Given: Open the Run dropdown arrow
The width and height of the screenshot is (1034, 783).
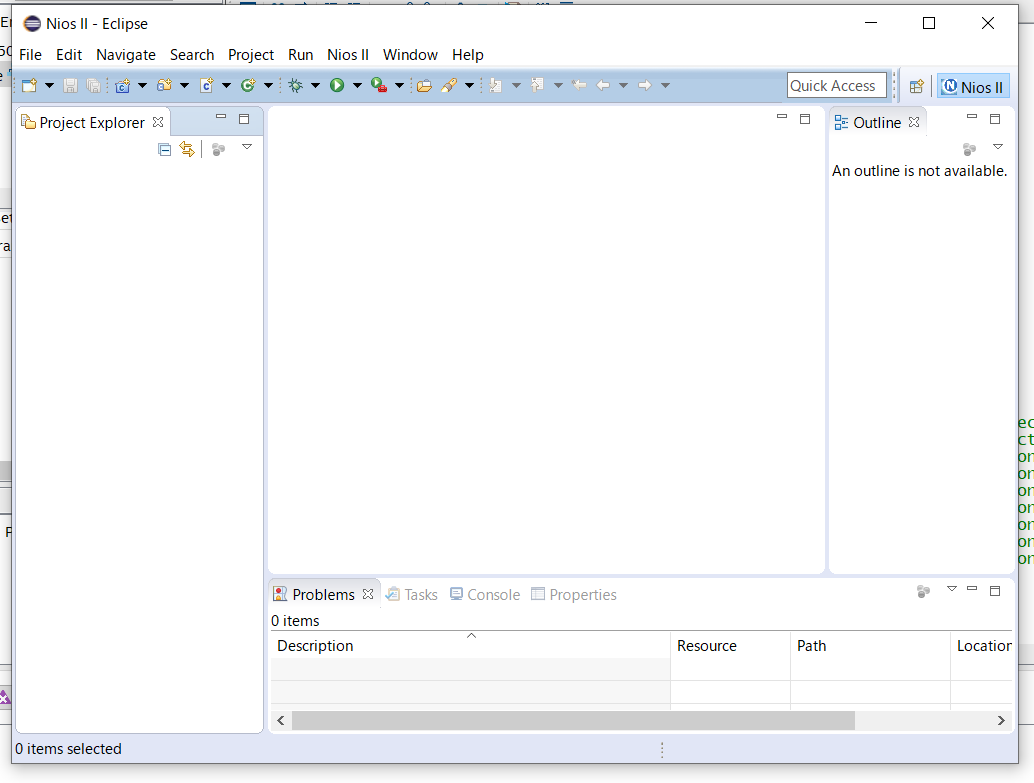Looking at the screenshot, I should pos(357,85).
